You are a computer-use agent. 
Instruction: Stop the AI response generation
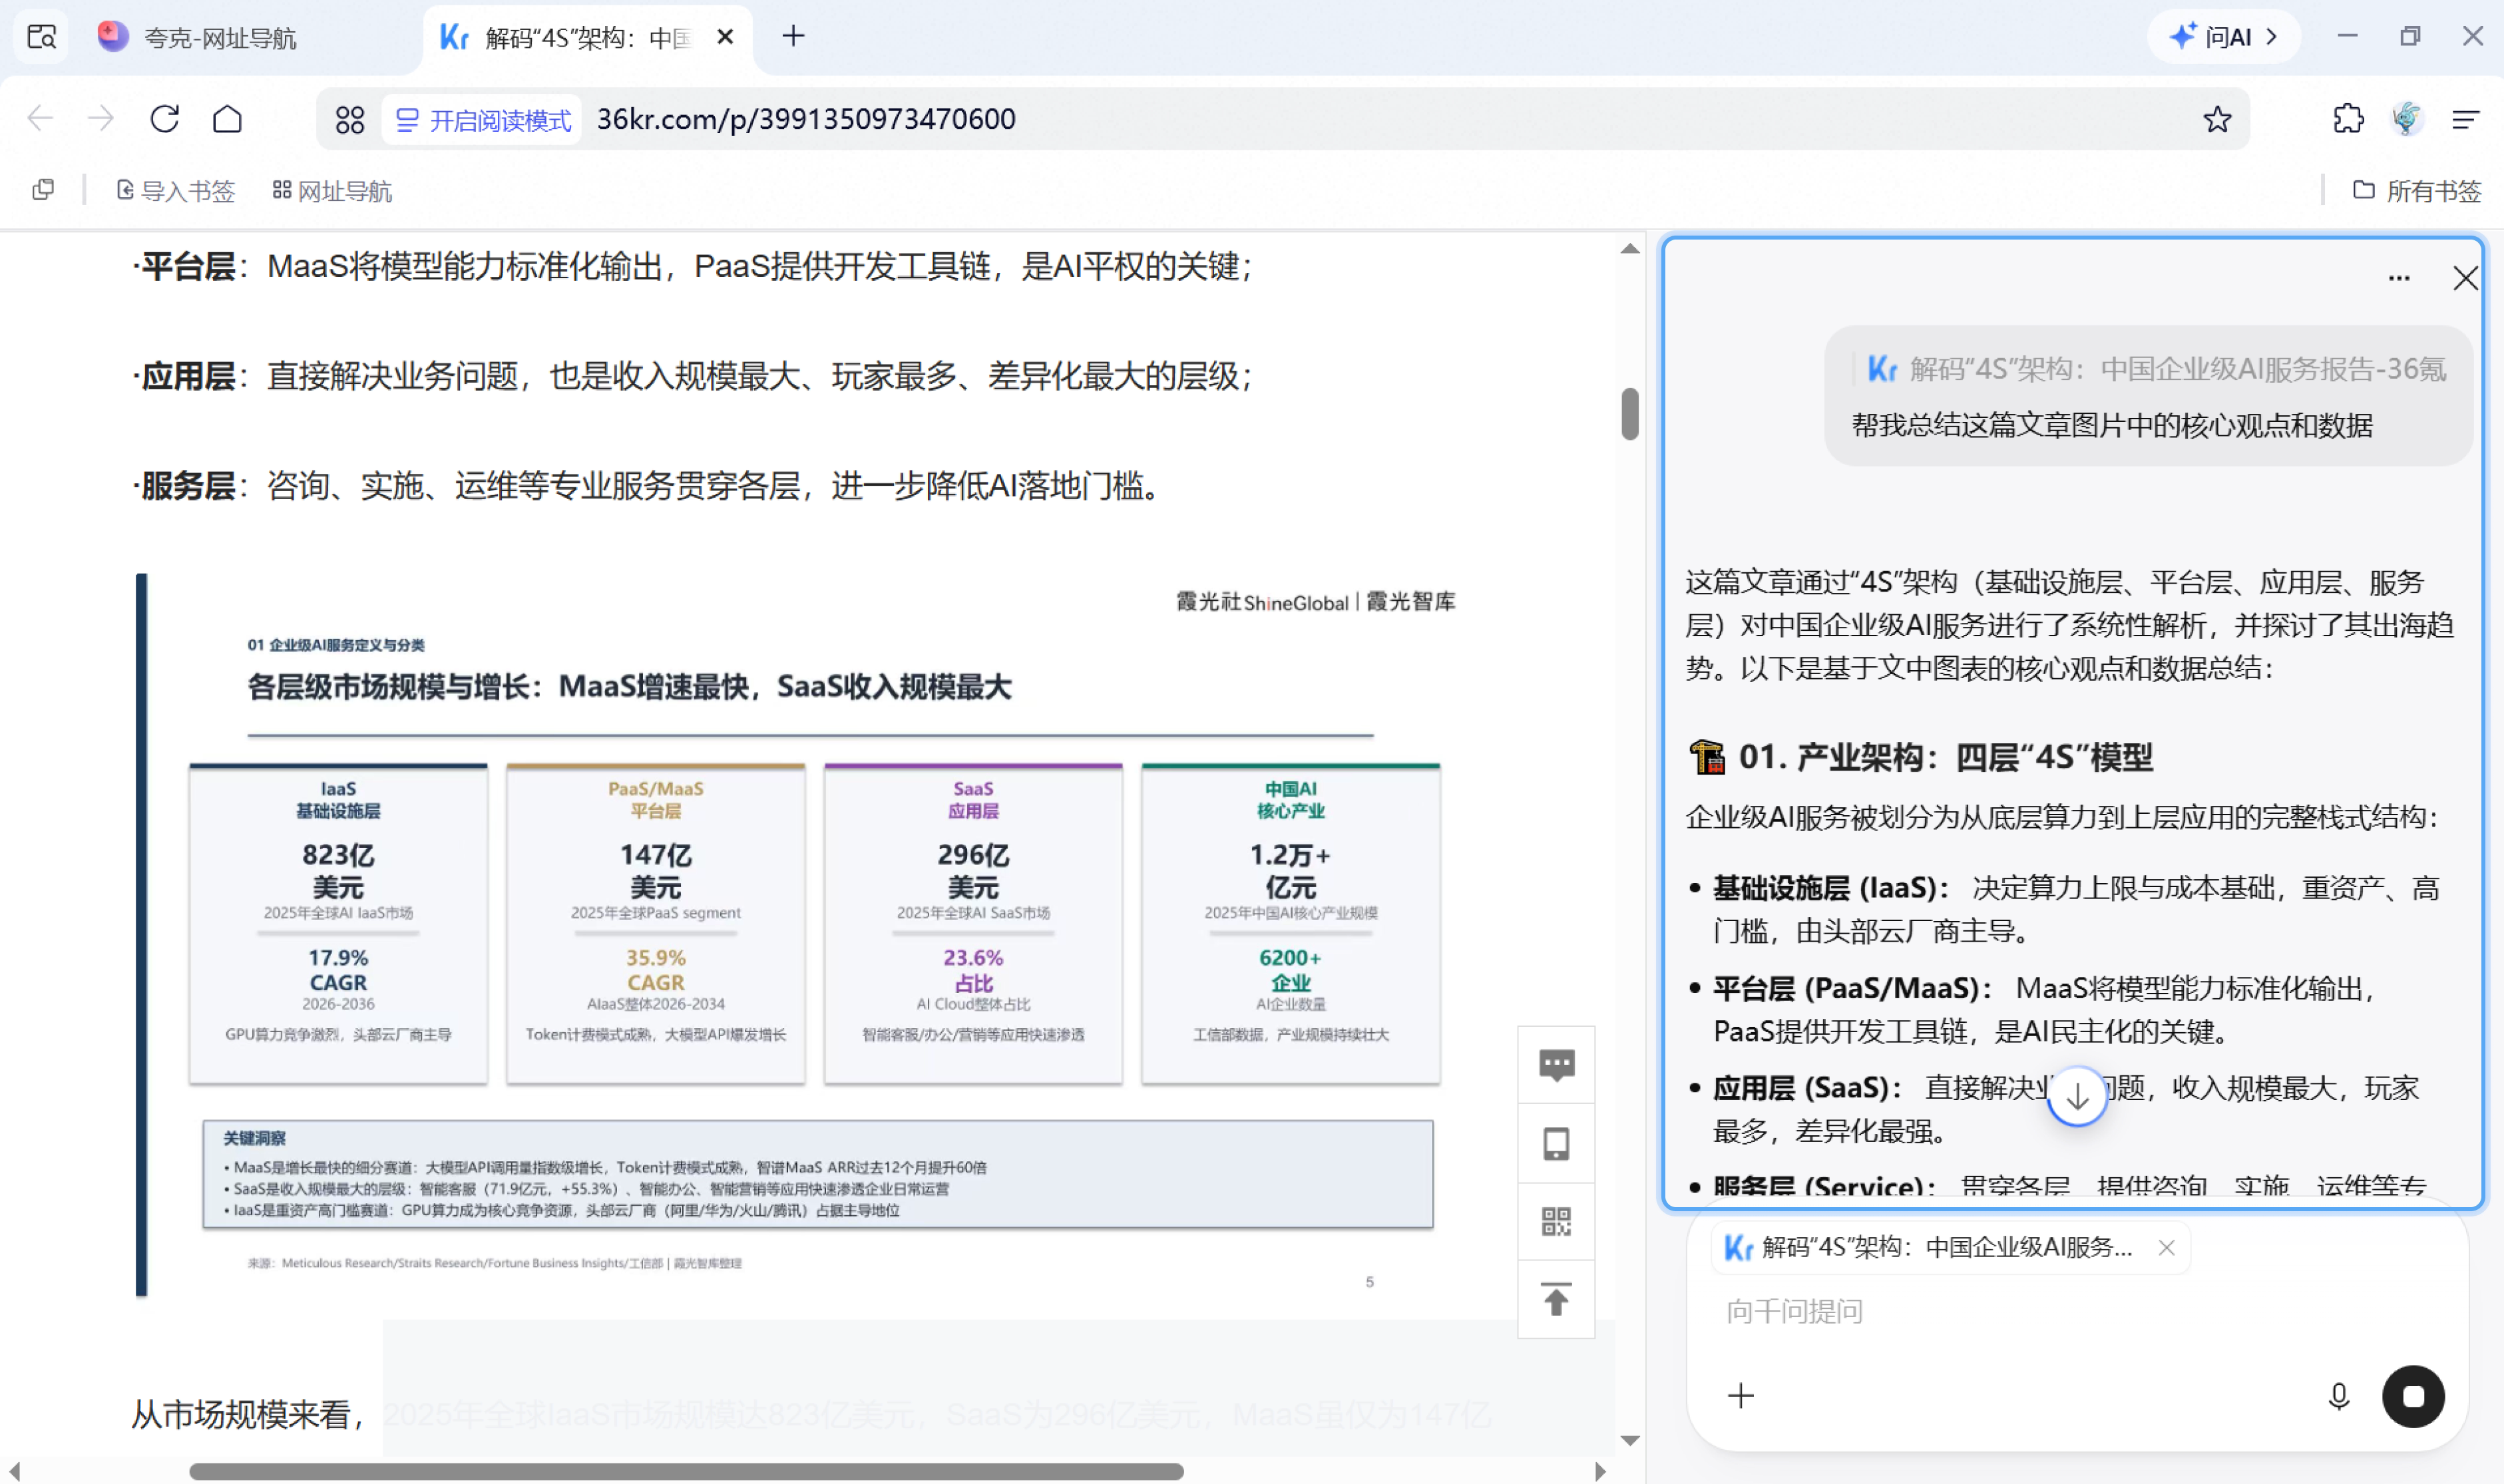click(x=2413, y=1396)
